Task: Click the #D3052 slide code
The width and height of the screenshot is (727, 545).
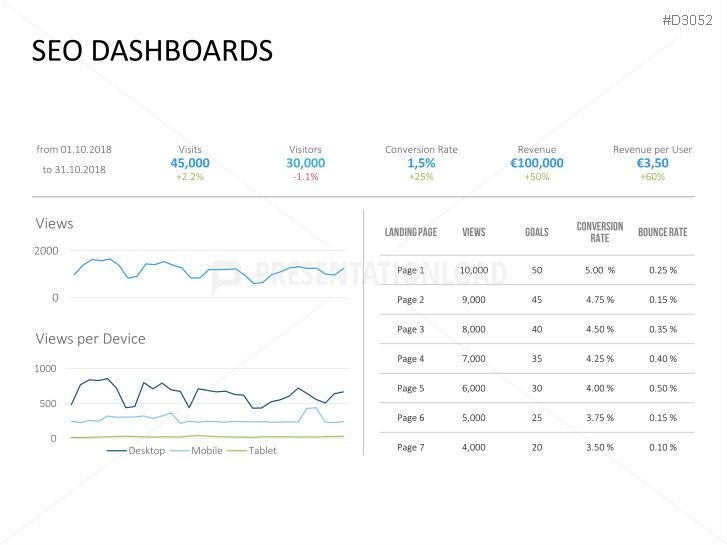Action: click(690, 20)
